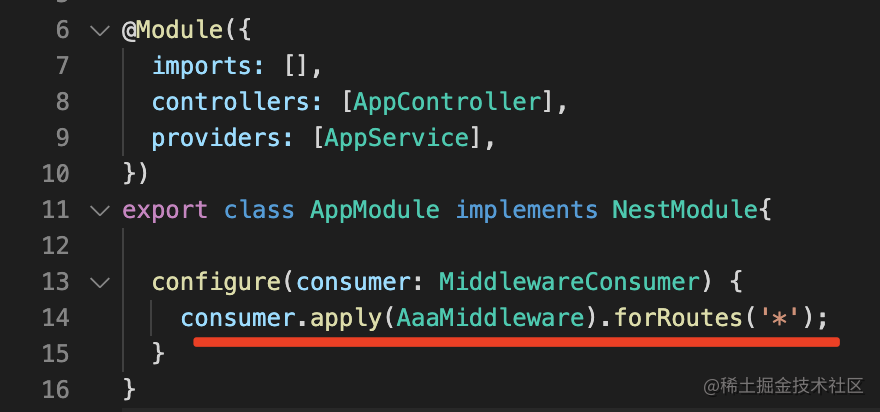Click the AaaMiddleware class reference
880x412 pixels.
coord(491,318)
